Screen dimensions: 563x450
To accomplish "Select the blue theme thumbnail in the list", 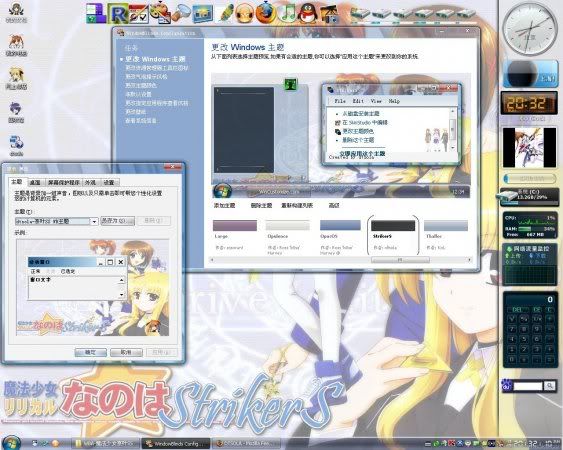I will [x=340, y=225].
